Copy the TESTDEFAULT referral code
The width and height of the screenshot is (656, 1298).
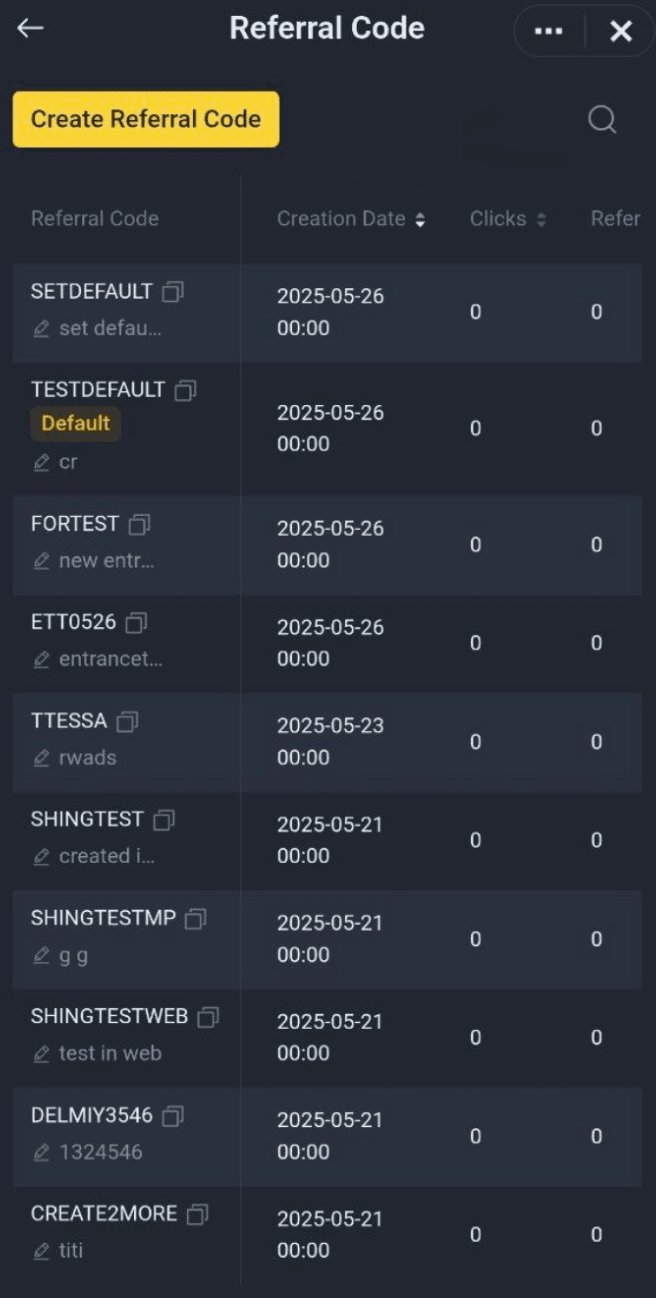(185, 390)
